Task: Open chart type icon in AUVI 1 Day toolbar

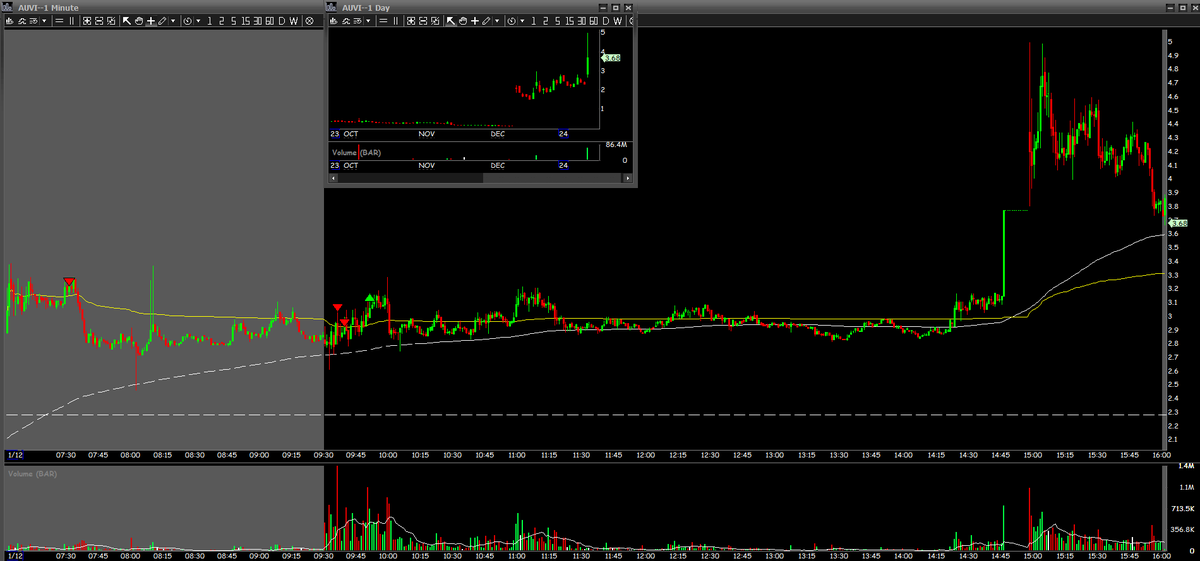Action: (x=334, y=21)
